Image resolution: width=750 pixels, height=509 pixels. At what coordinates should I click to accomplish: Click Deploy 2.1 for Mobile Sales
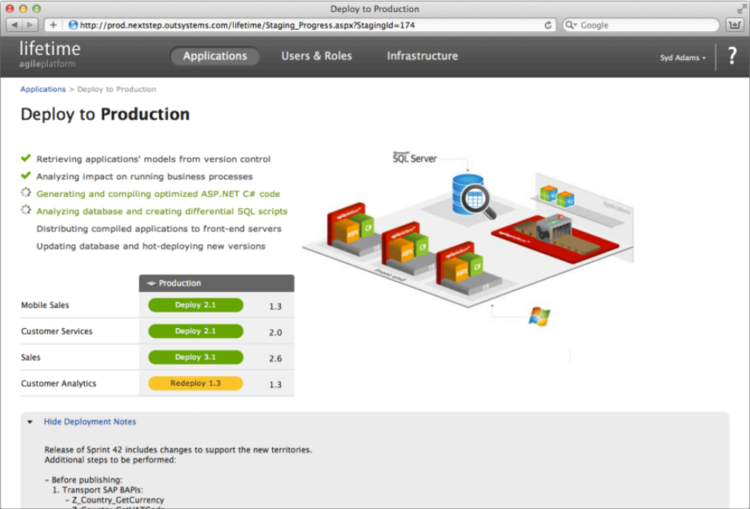coord(196,305)
